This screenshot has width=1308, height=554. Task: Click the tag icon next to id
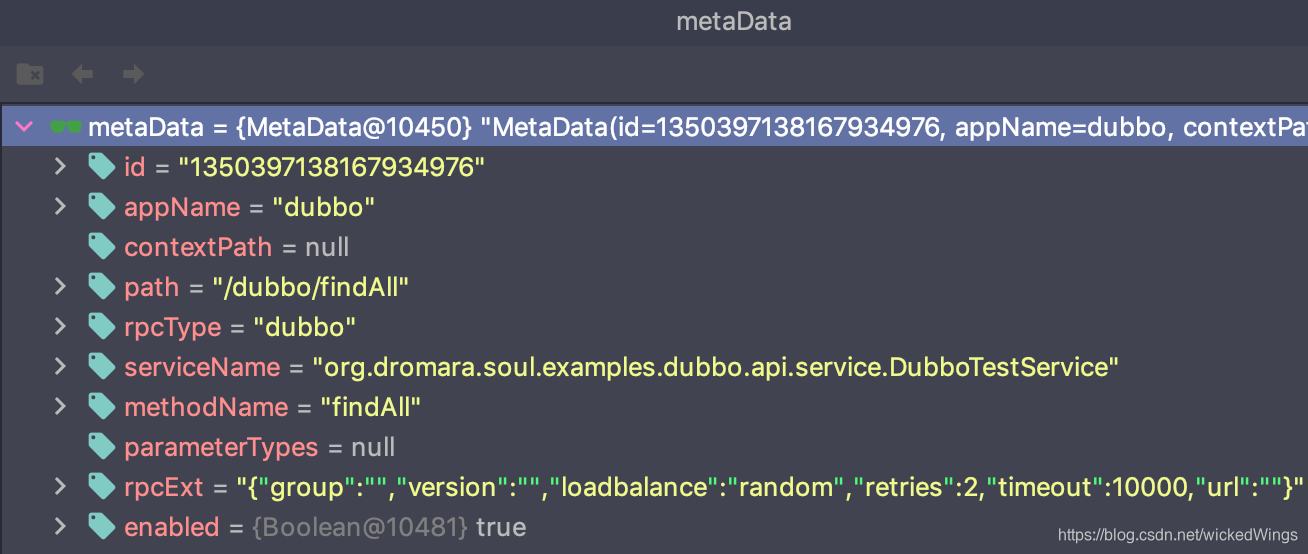102,166
